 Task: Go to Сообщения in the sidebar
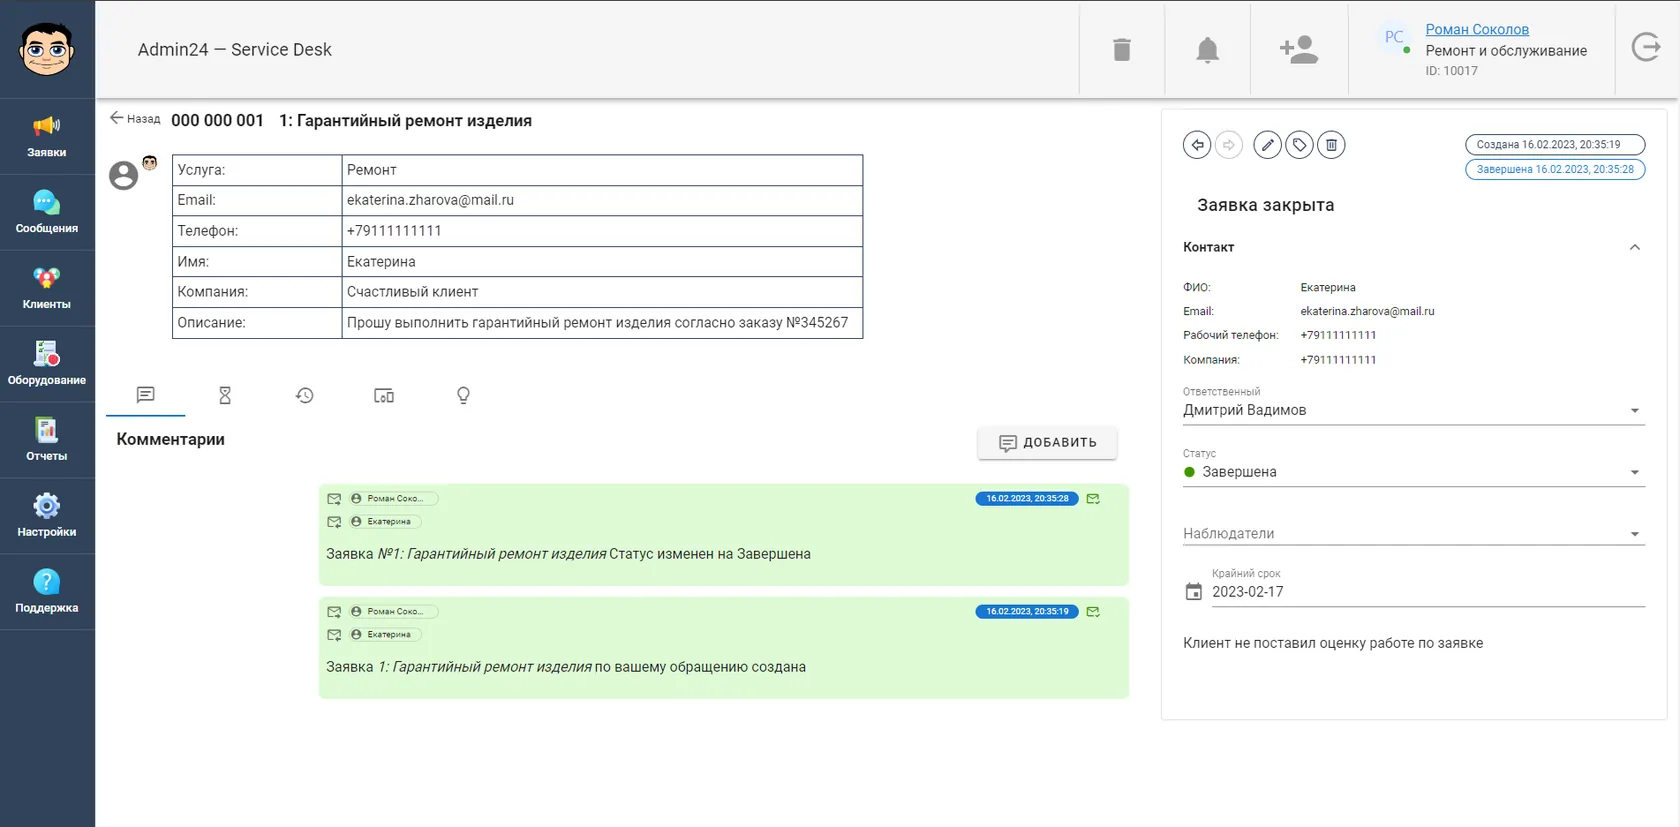[47, 213]
